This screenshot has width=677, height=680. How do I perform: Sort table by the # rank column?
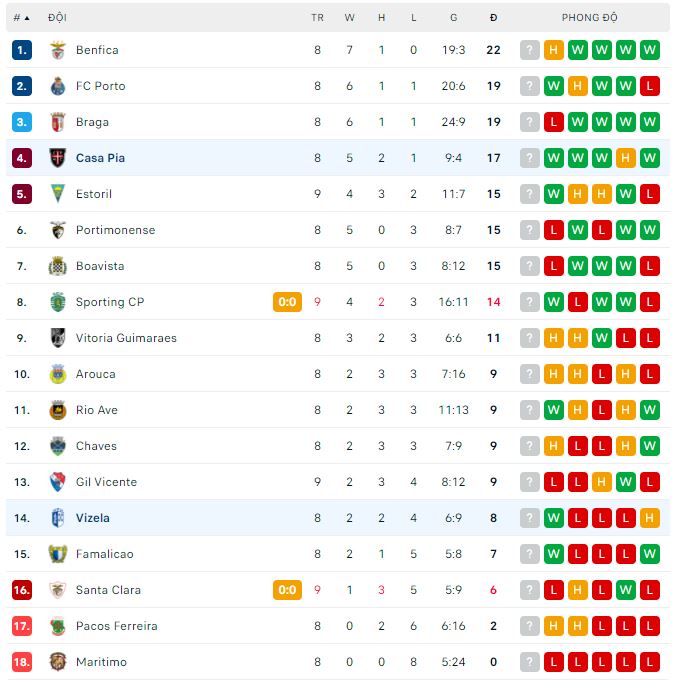(x=21, y=17)
